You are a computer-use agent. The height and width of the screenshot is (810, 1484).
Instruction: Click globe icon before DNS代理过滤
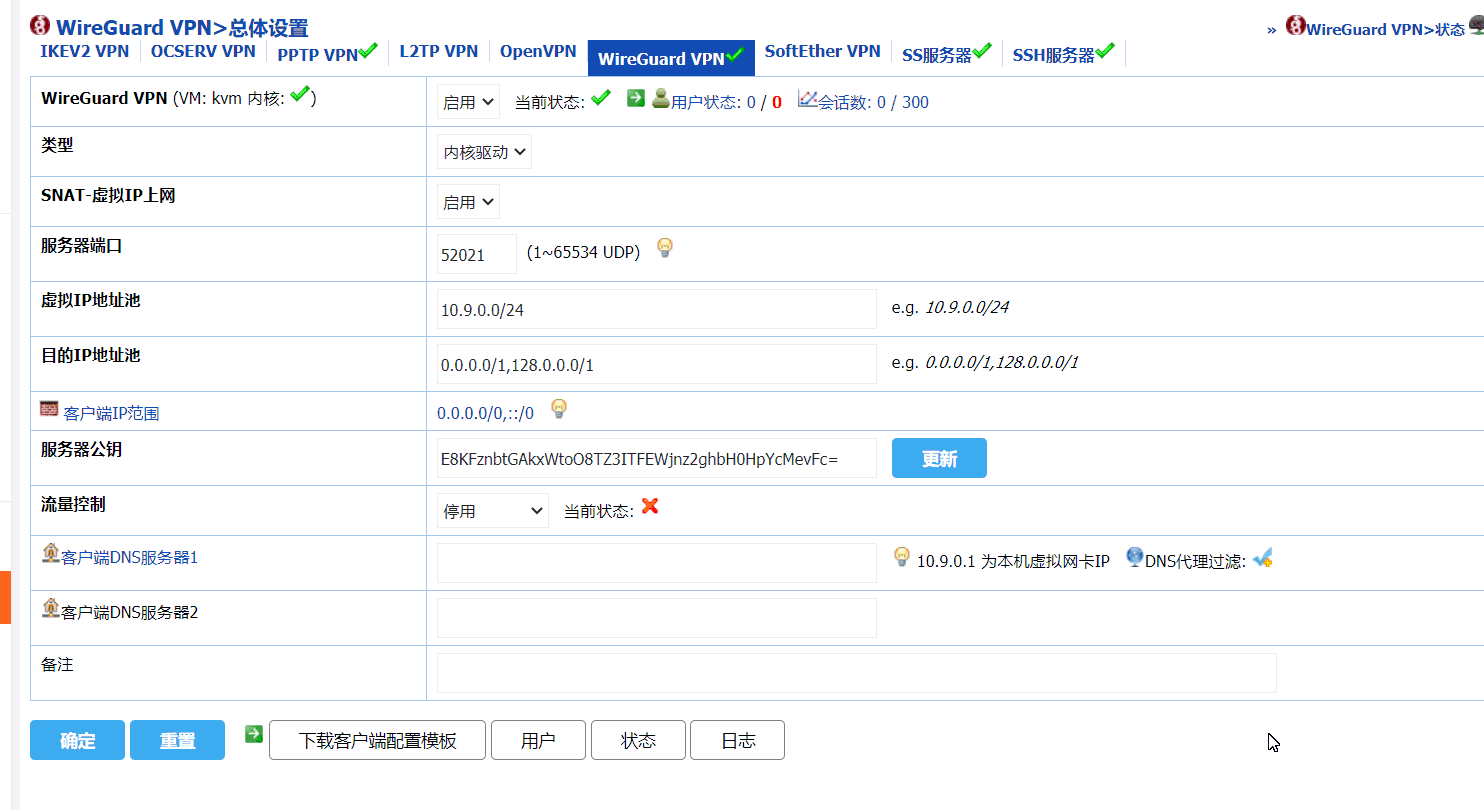(x=1135, y=557)
